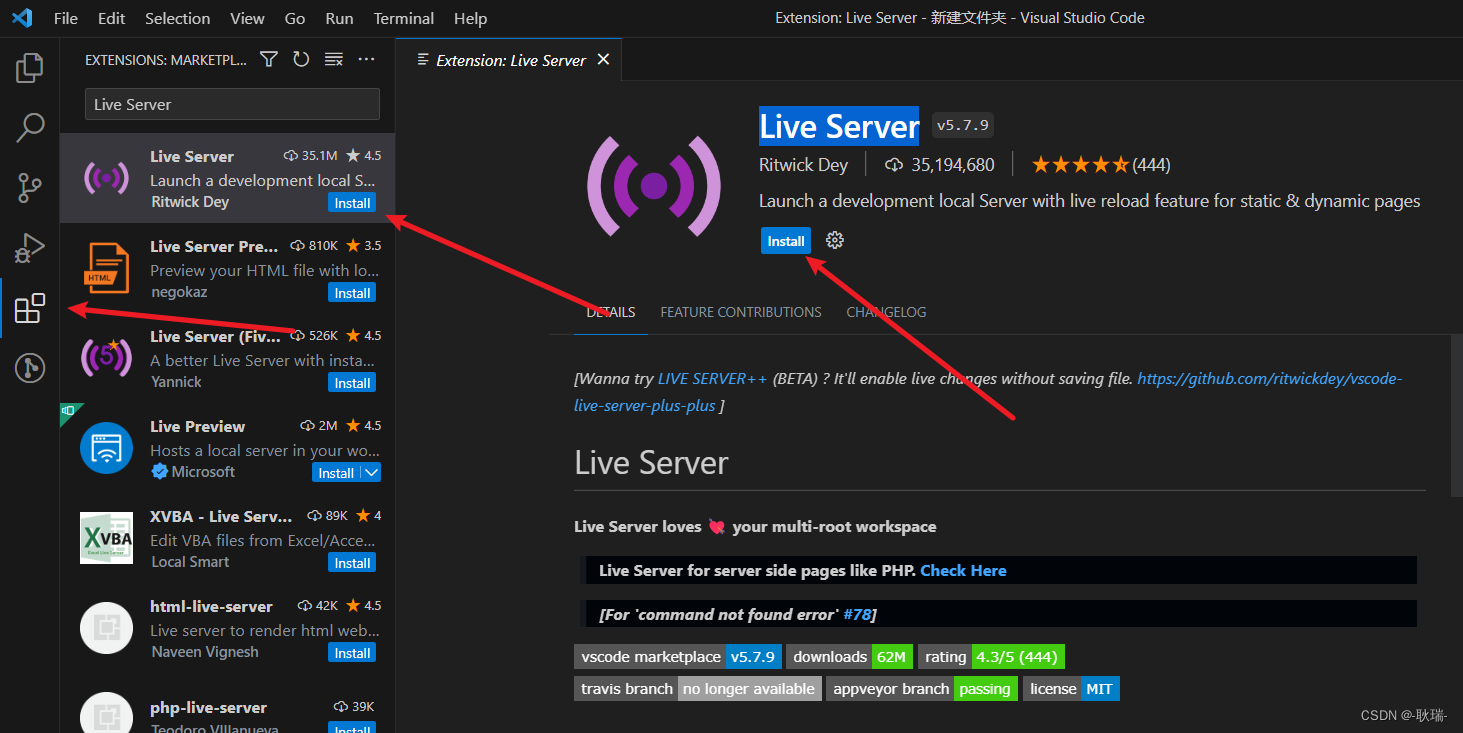Open Run and Debug view
Image resolution: width=1463 pixels, height=733 pixels.
coord(30,247)
